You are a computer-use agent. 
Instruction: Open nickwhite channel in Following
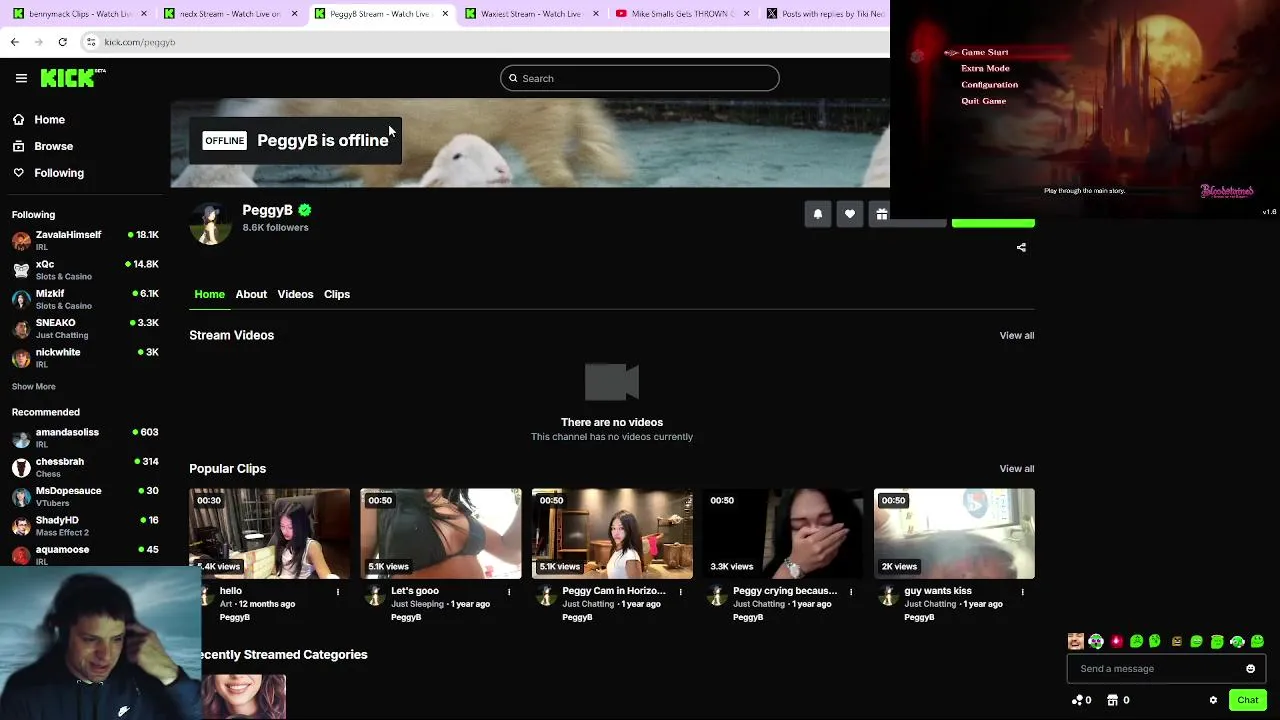(x=85, y=358)
